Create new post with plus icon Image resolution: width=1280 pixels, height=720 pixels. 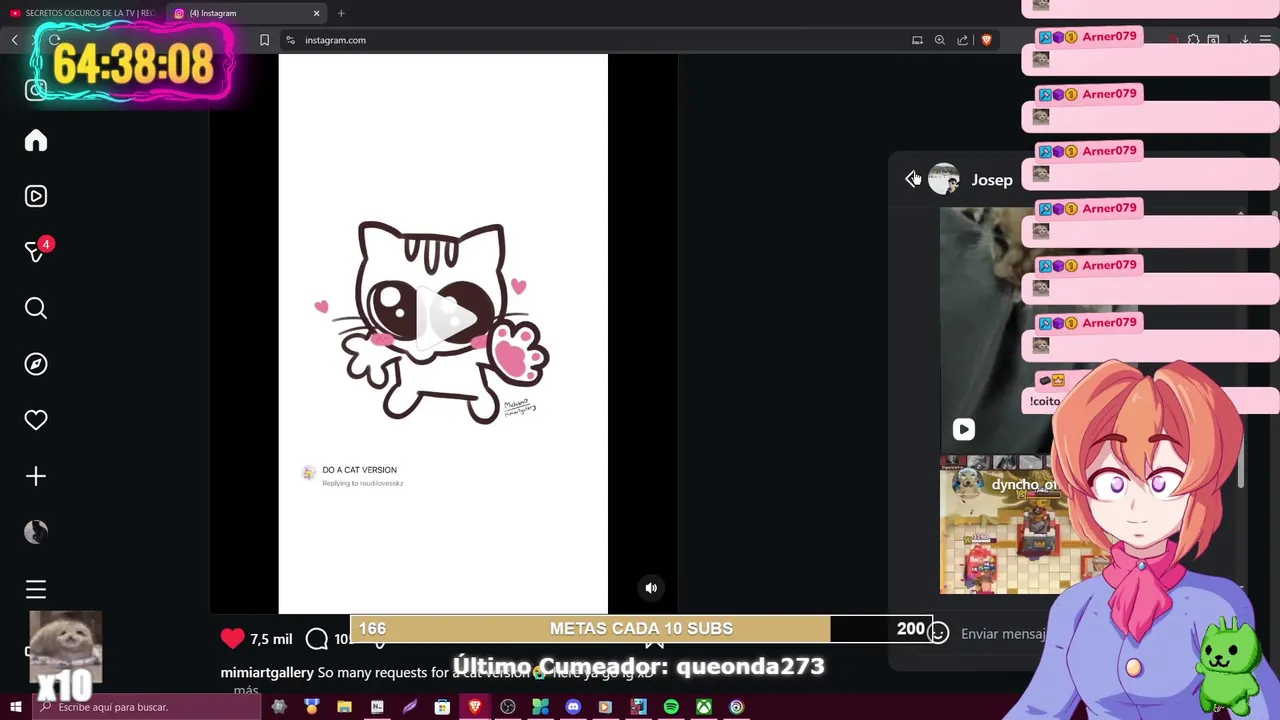click(36, 476)
